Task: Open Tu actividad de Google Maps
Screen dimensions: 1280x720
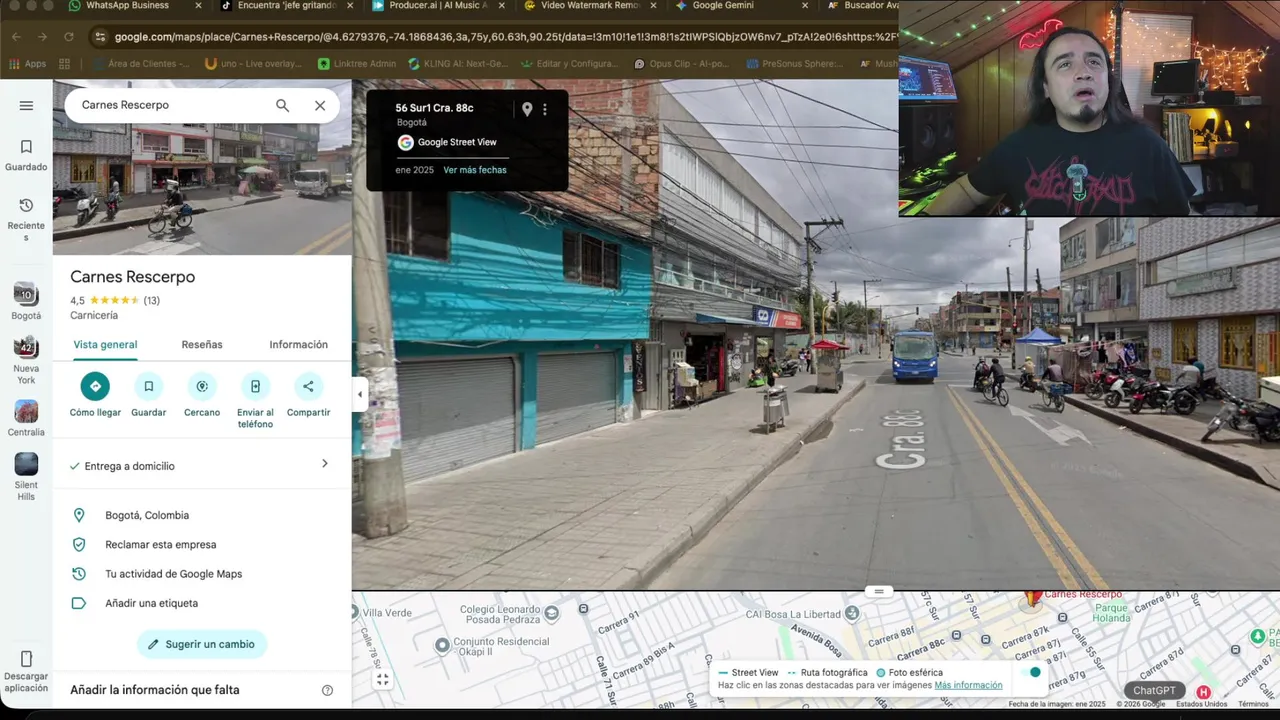Action: (202, 574)
